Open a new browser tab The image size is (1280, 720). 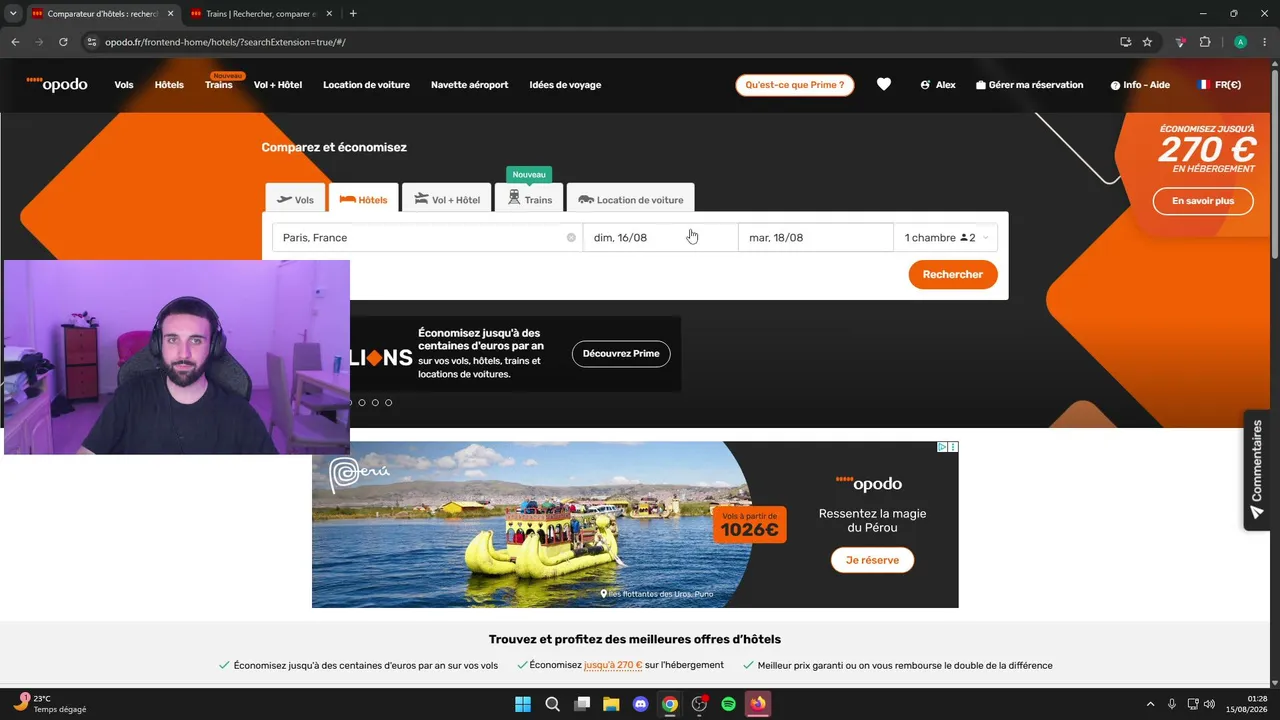pos(353,13)
